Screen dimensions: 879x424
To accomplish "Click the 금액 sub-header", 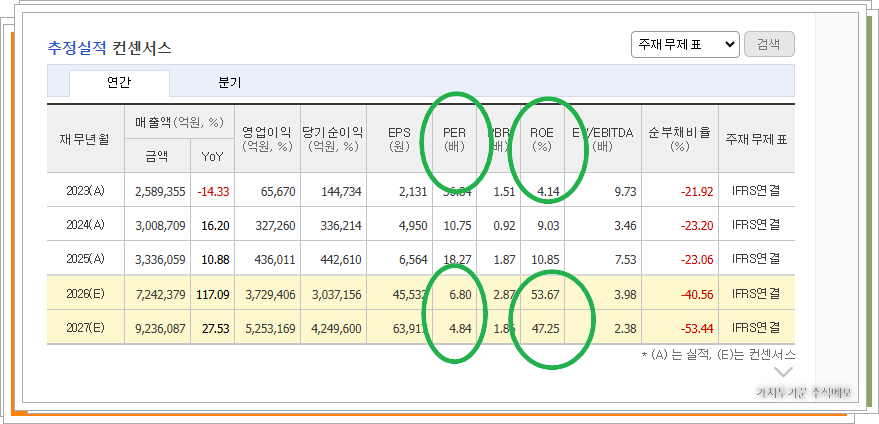I will pos(158,156).
